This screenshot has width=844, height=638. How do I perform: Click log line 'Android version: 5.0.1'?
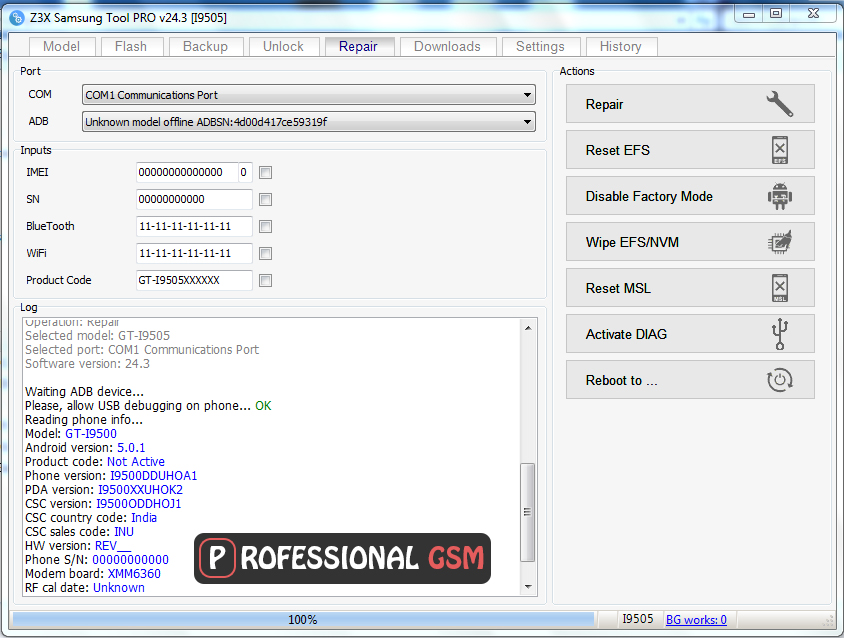point(85,447)
